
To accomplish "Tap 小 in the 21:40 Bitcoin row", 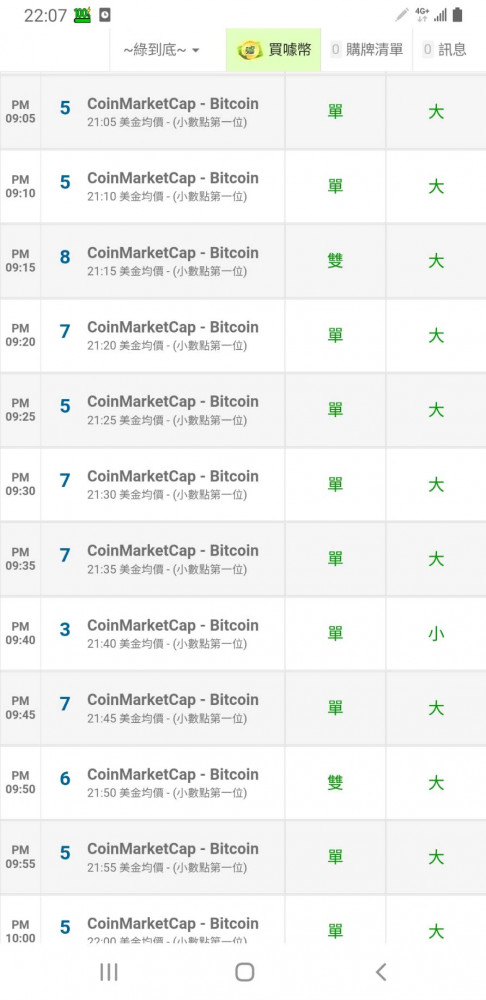I will pyautogui.click(x=436, y=634).
